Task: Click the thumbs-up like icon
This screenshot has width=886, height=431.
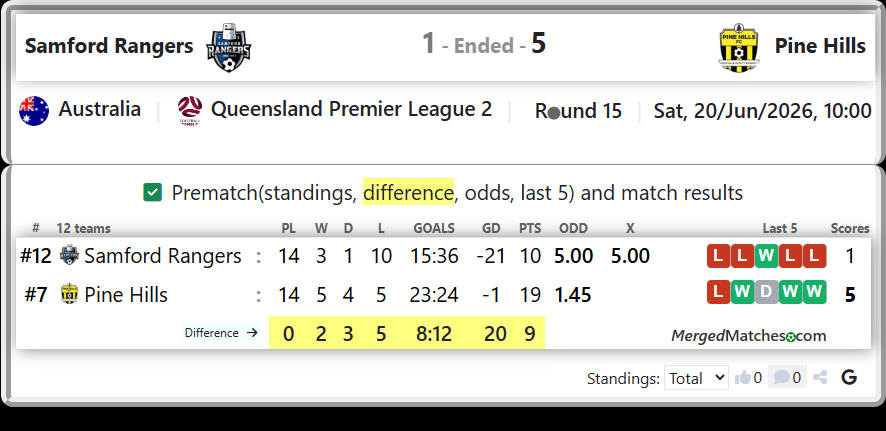Action: click(742, 377)
